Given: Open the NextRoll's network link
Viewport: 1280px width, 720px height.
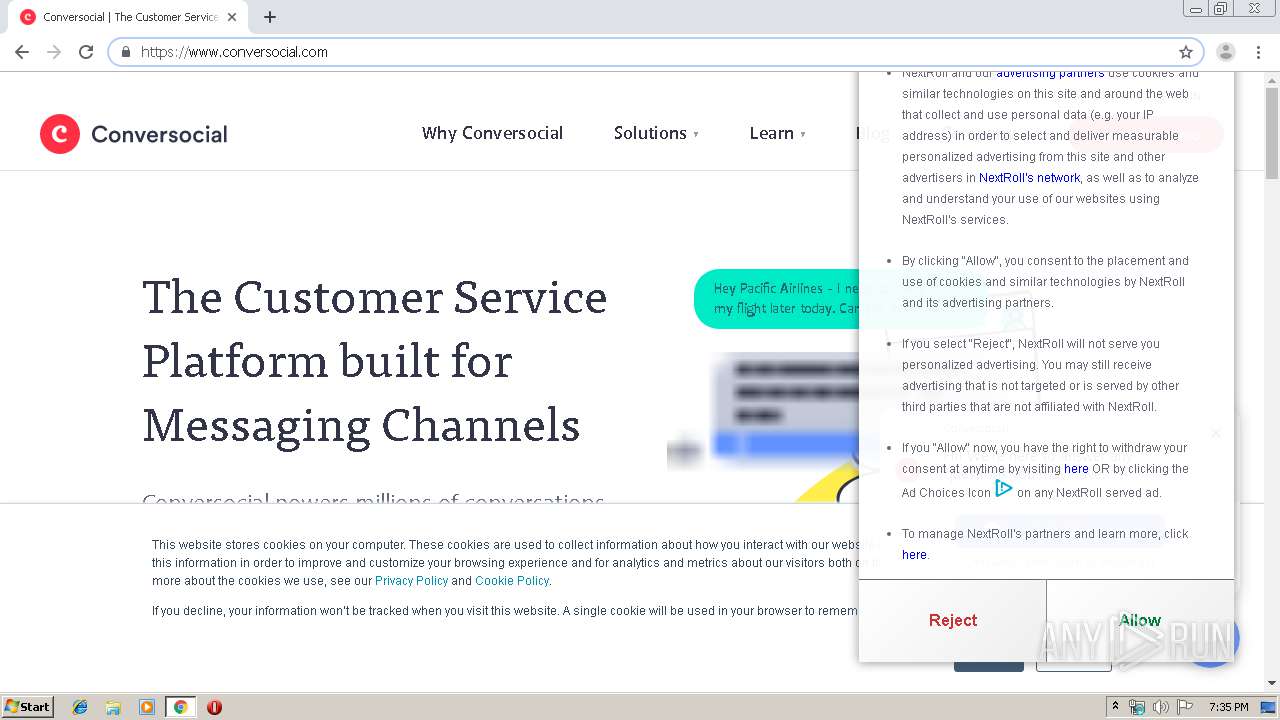Looking at the screenshot, I should click(x=1029, y=178).
